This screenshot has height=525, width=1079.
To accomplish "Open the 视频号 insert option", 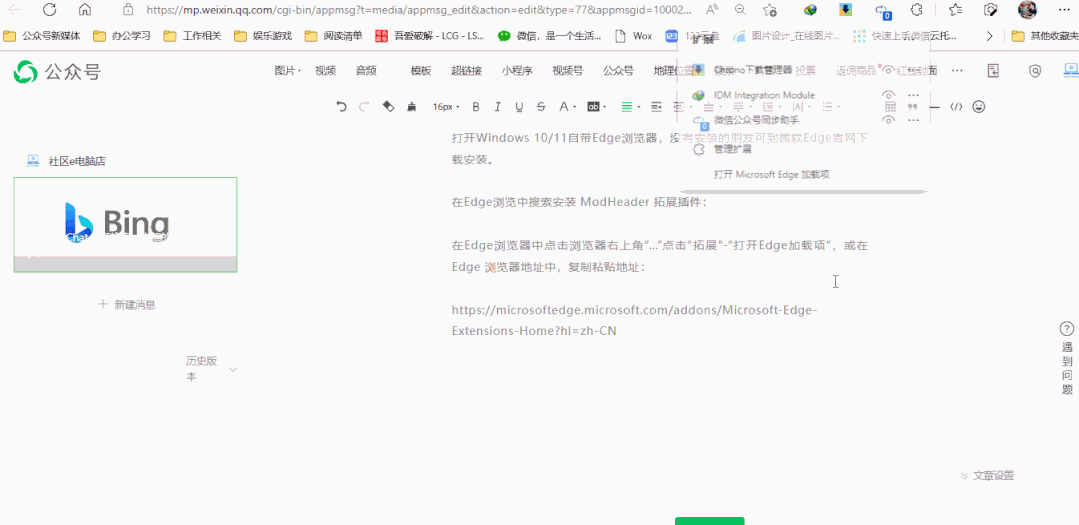I will tap(568, 70).
